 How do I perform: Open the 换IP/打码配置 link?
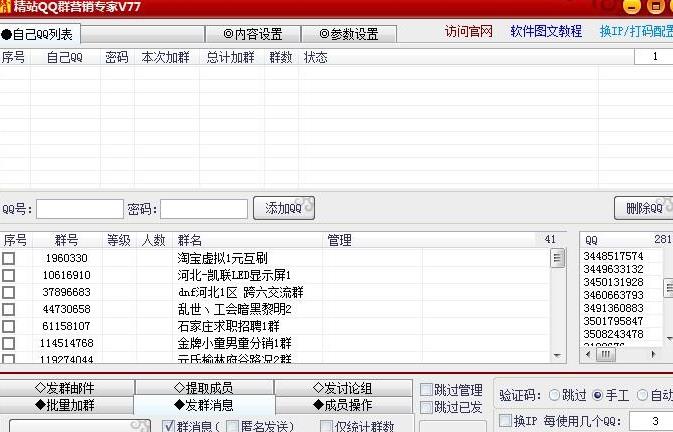pos(636,31)
